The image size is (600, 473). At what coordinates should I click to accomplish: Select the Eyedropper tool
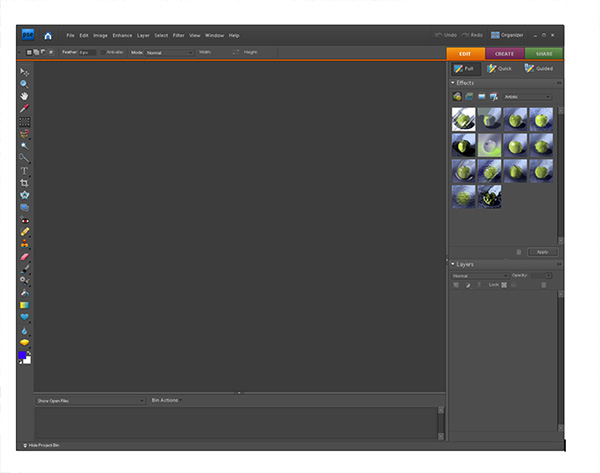click(24, 109)
